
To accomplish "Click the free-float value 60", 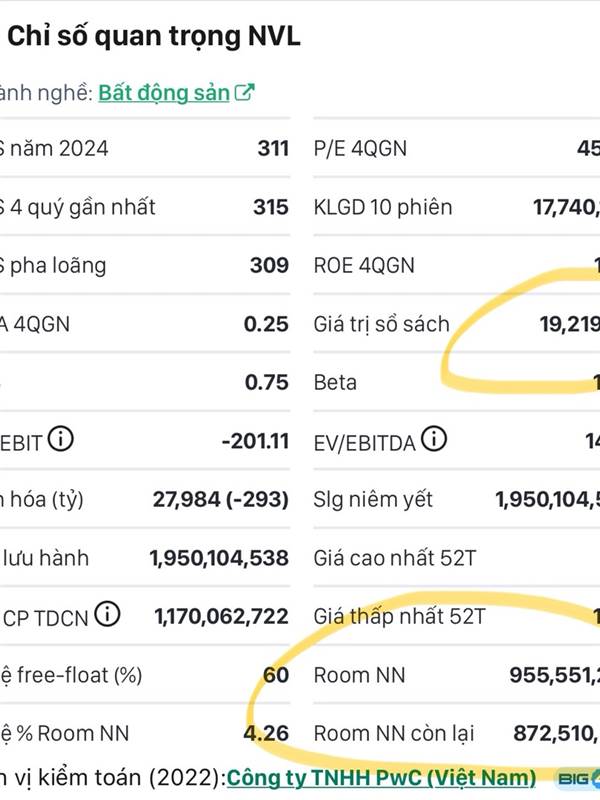I will 275,675.
